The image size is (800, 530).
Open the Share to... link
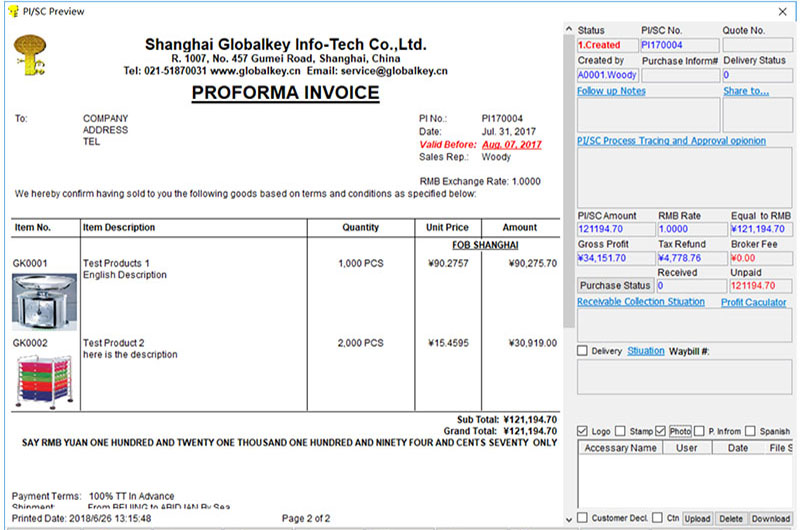tap(745, 91)
